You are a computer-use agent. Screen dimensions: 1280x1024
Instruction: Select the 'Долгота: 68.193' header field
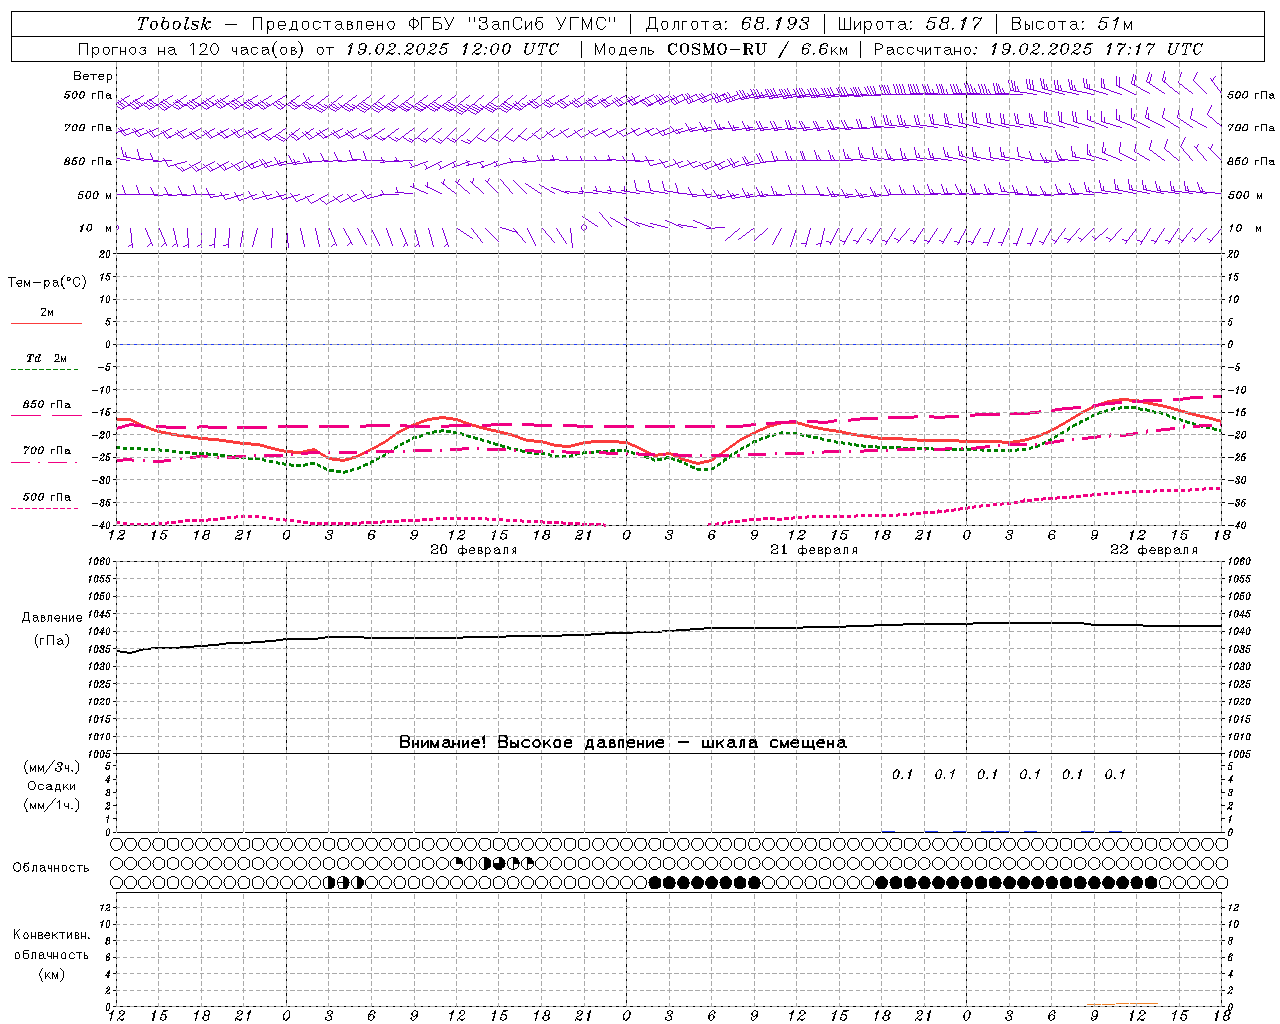[x=728, y=24]
